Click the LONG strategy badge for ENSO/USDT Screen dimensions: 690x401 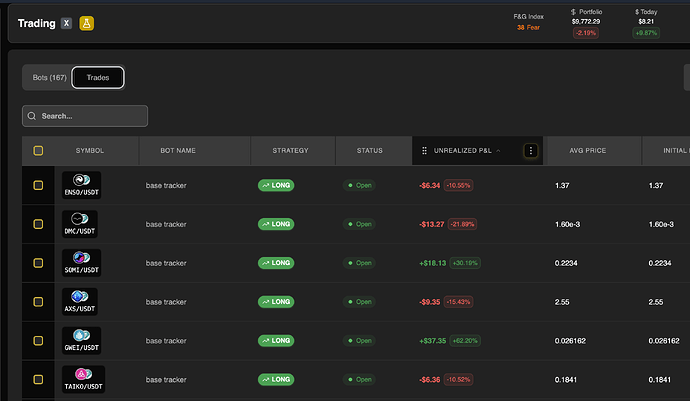(276, 185)
